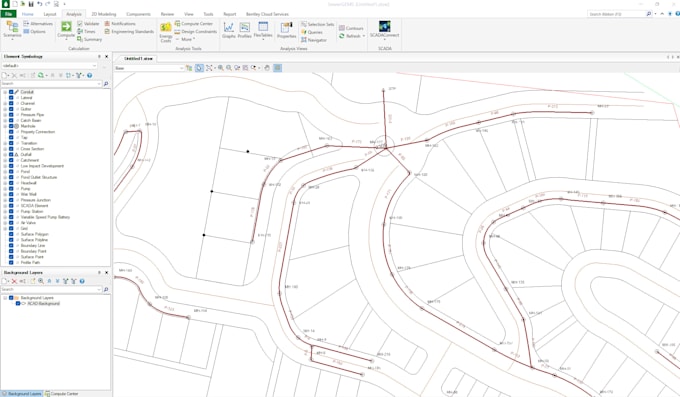Click the green Compute button
Image resolution: width=680 pixels, height=397 pixels.
point(66,30)
